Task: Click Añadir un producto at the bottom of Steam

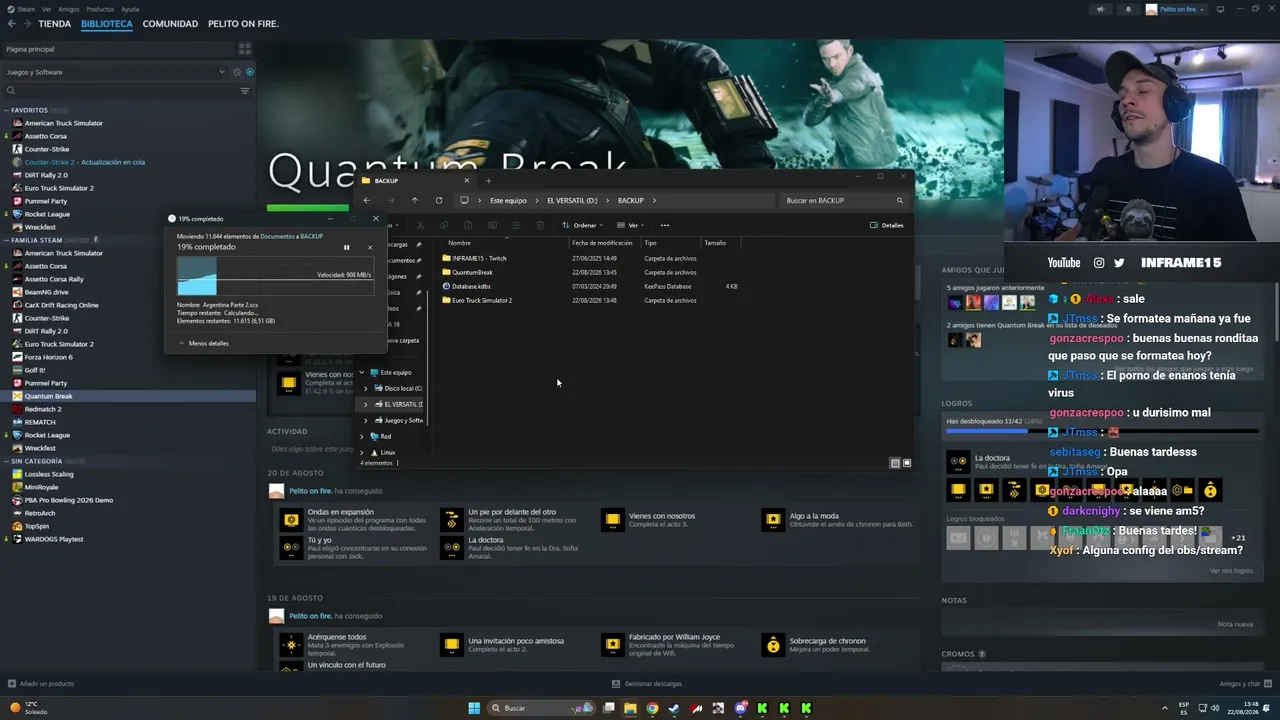Action: click(x=41, y=684)
